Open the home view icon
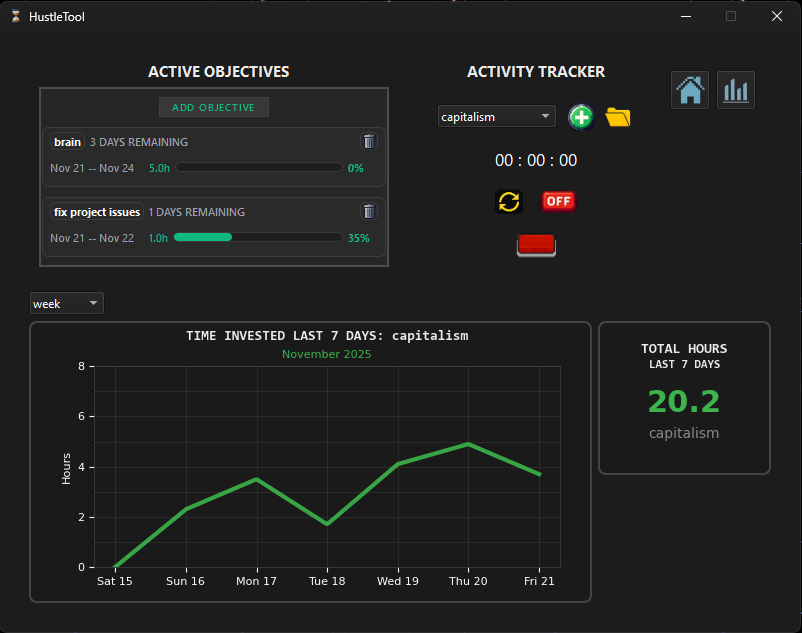Viewport: 802px width, 633px height. click(x=689, y=90)
